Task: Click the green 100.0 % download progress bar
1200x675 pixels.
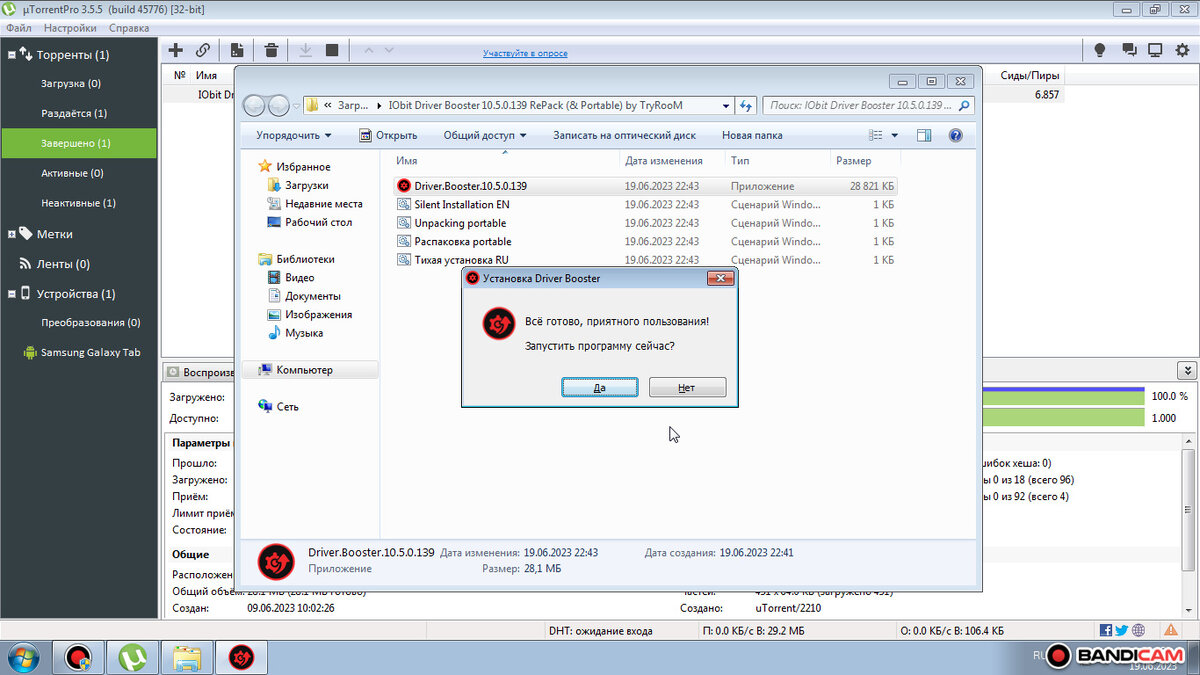Action: tap(1063, 397)
